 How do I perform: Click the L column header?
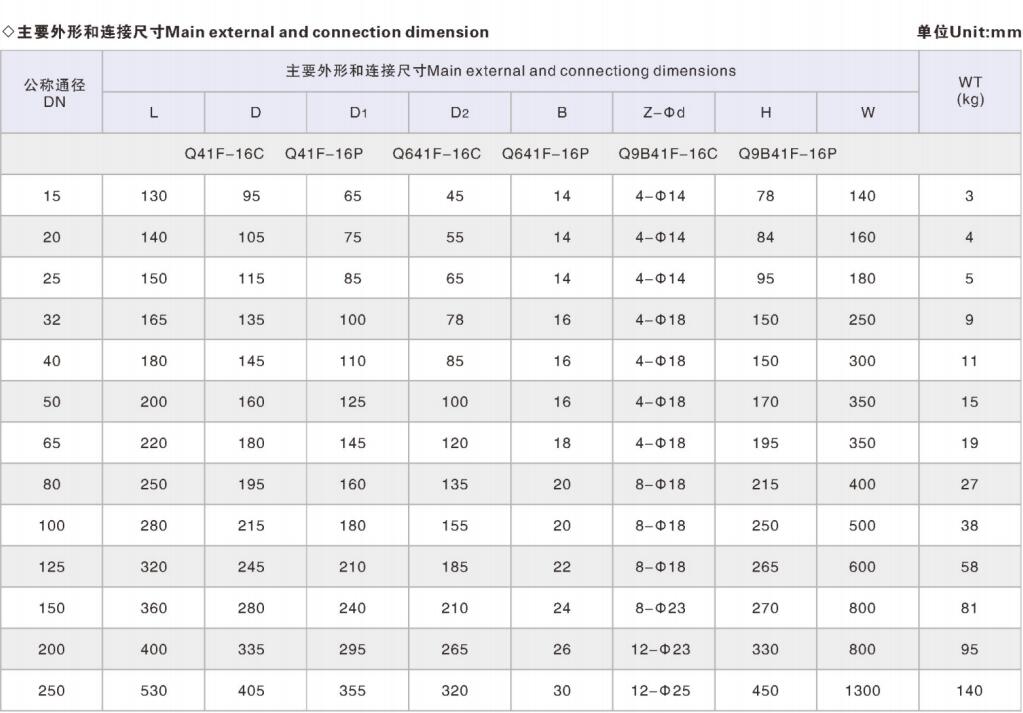pyautogui.click(x=153, y=113)
